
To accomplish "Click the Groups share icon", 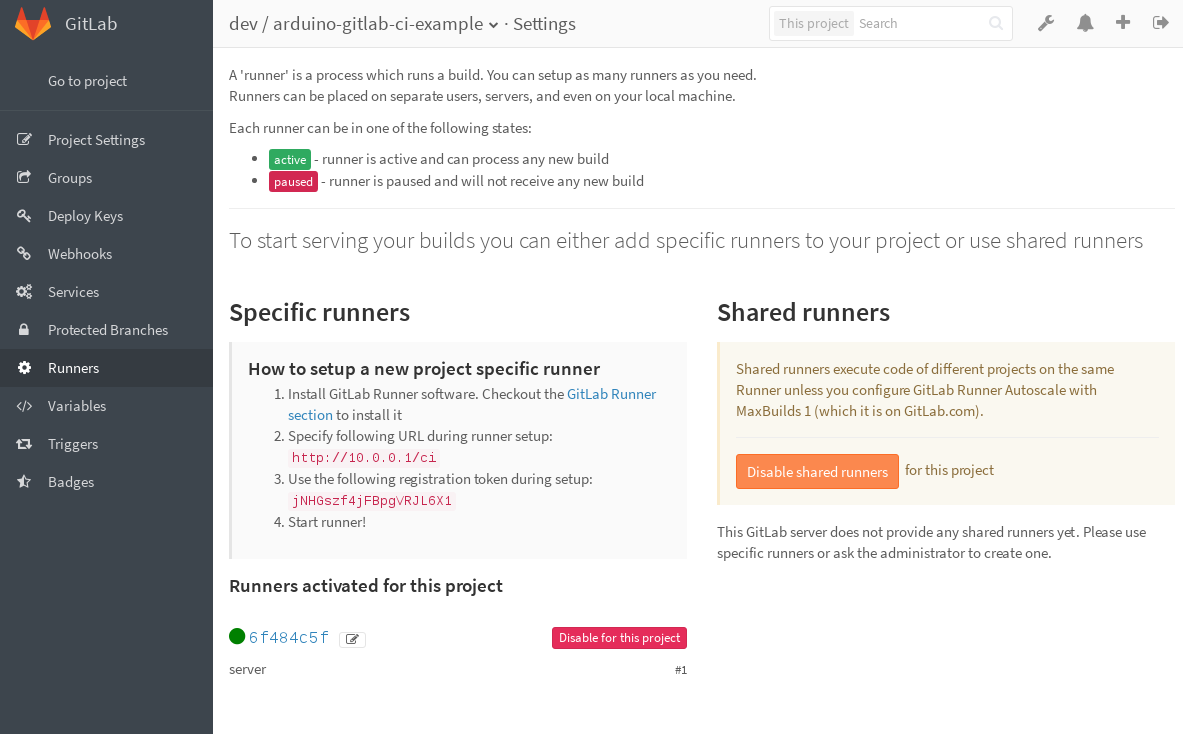I will tap(24, 177).
